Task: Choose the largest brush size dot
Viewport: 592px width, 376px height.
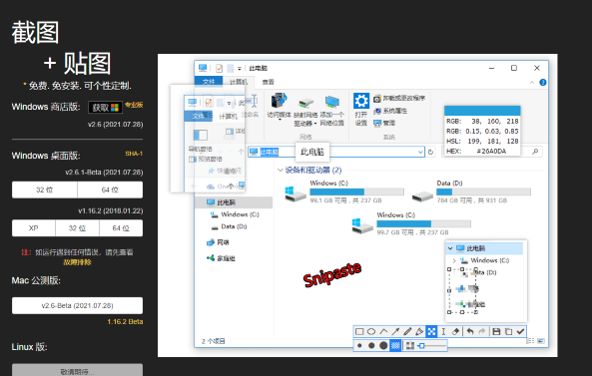Action: pos(384,345)
